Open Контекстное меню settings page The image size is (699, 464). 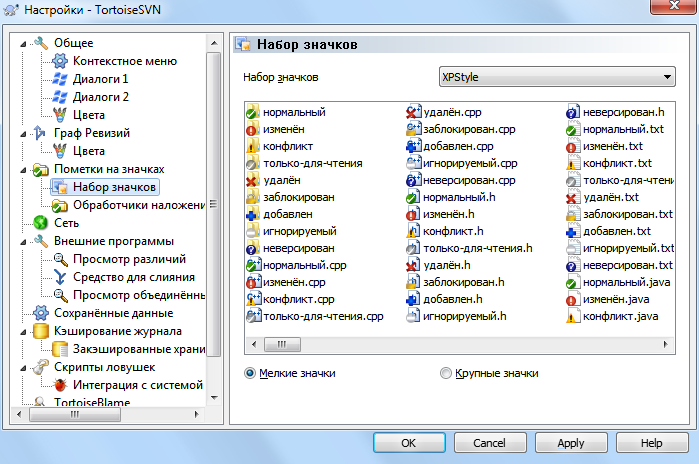[x=125, y=61]
